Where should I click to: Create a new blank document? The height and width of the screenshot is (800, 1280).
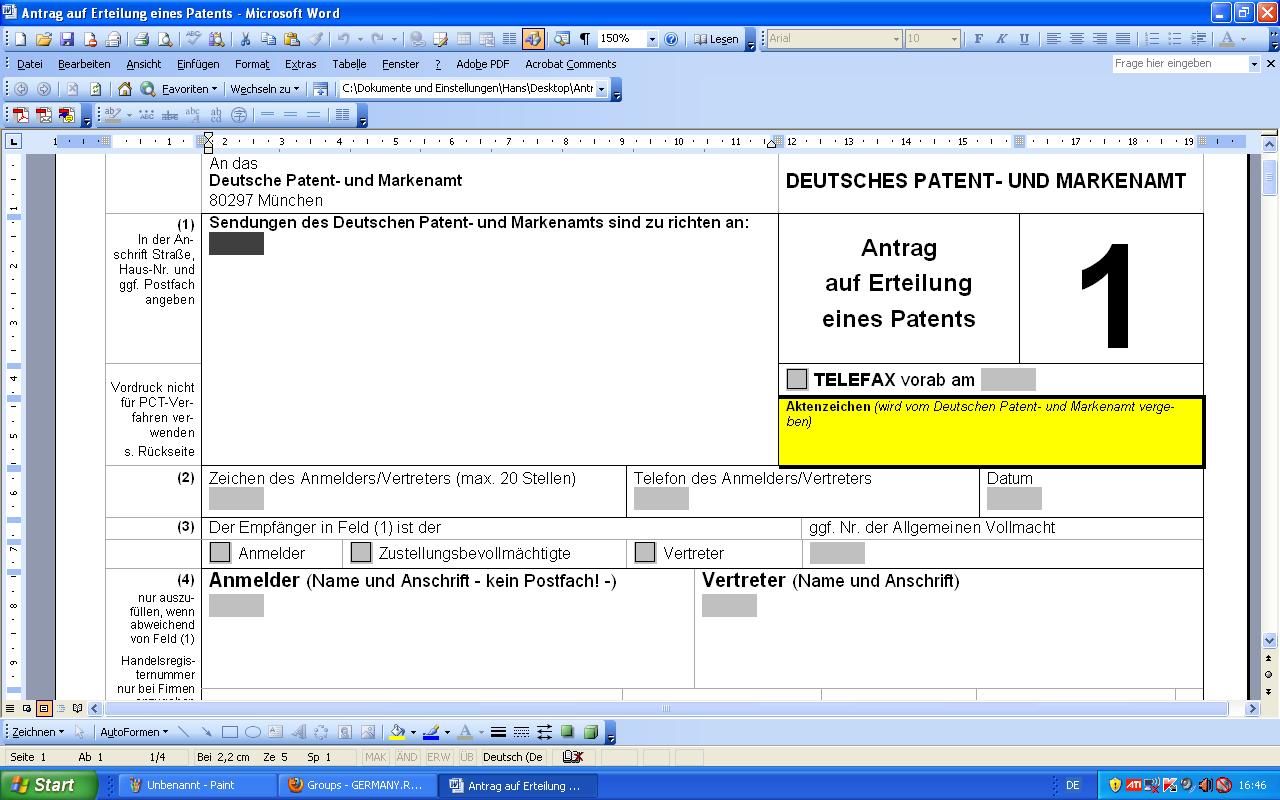pos(19,39)
